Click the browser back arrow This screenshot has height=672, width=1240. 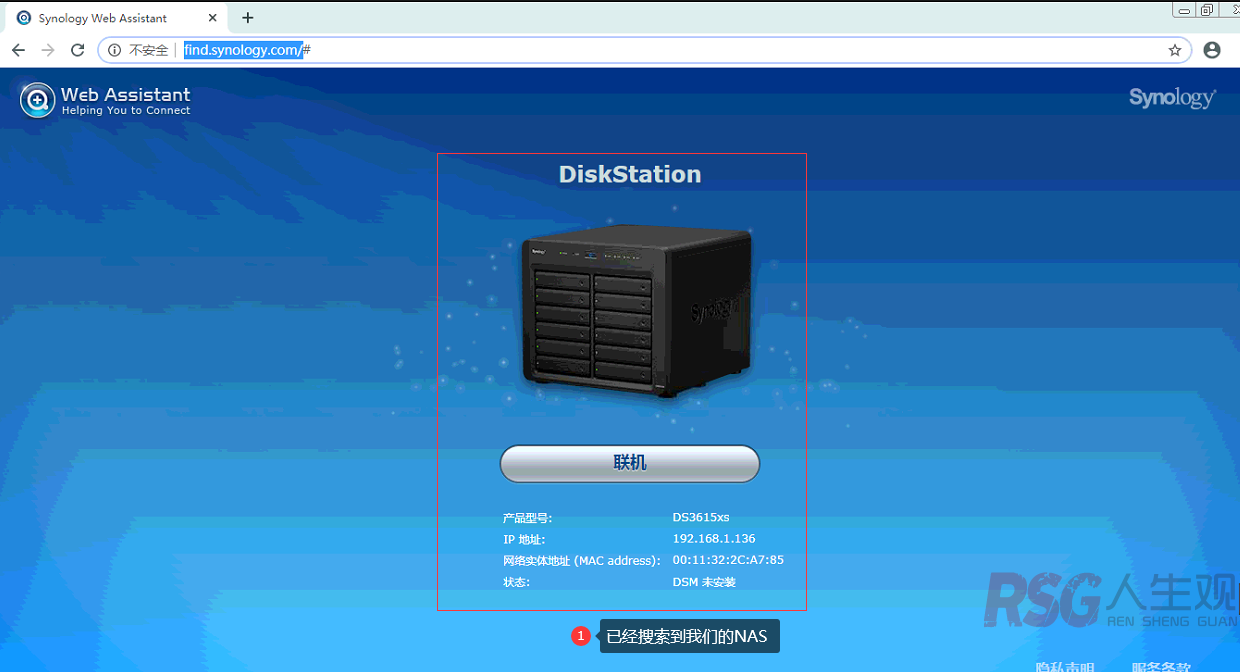pos(18,50)
